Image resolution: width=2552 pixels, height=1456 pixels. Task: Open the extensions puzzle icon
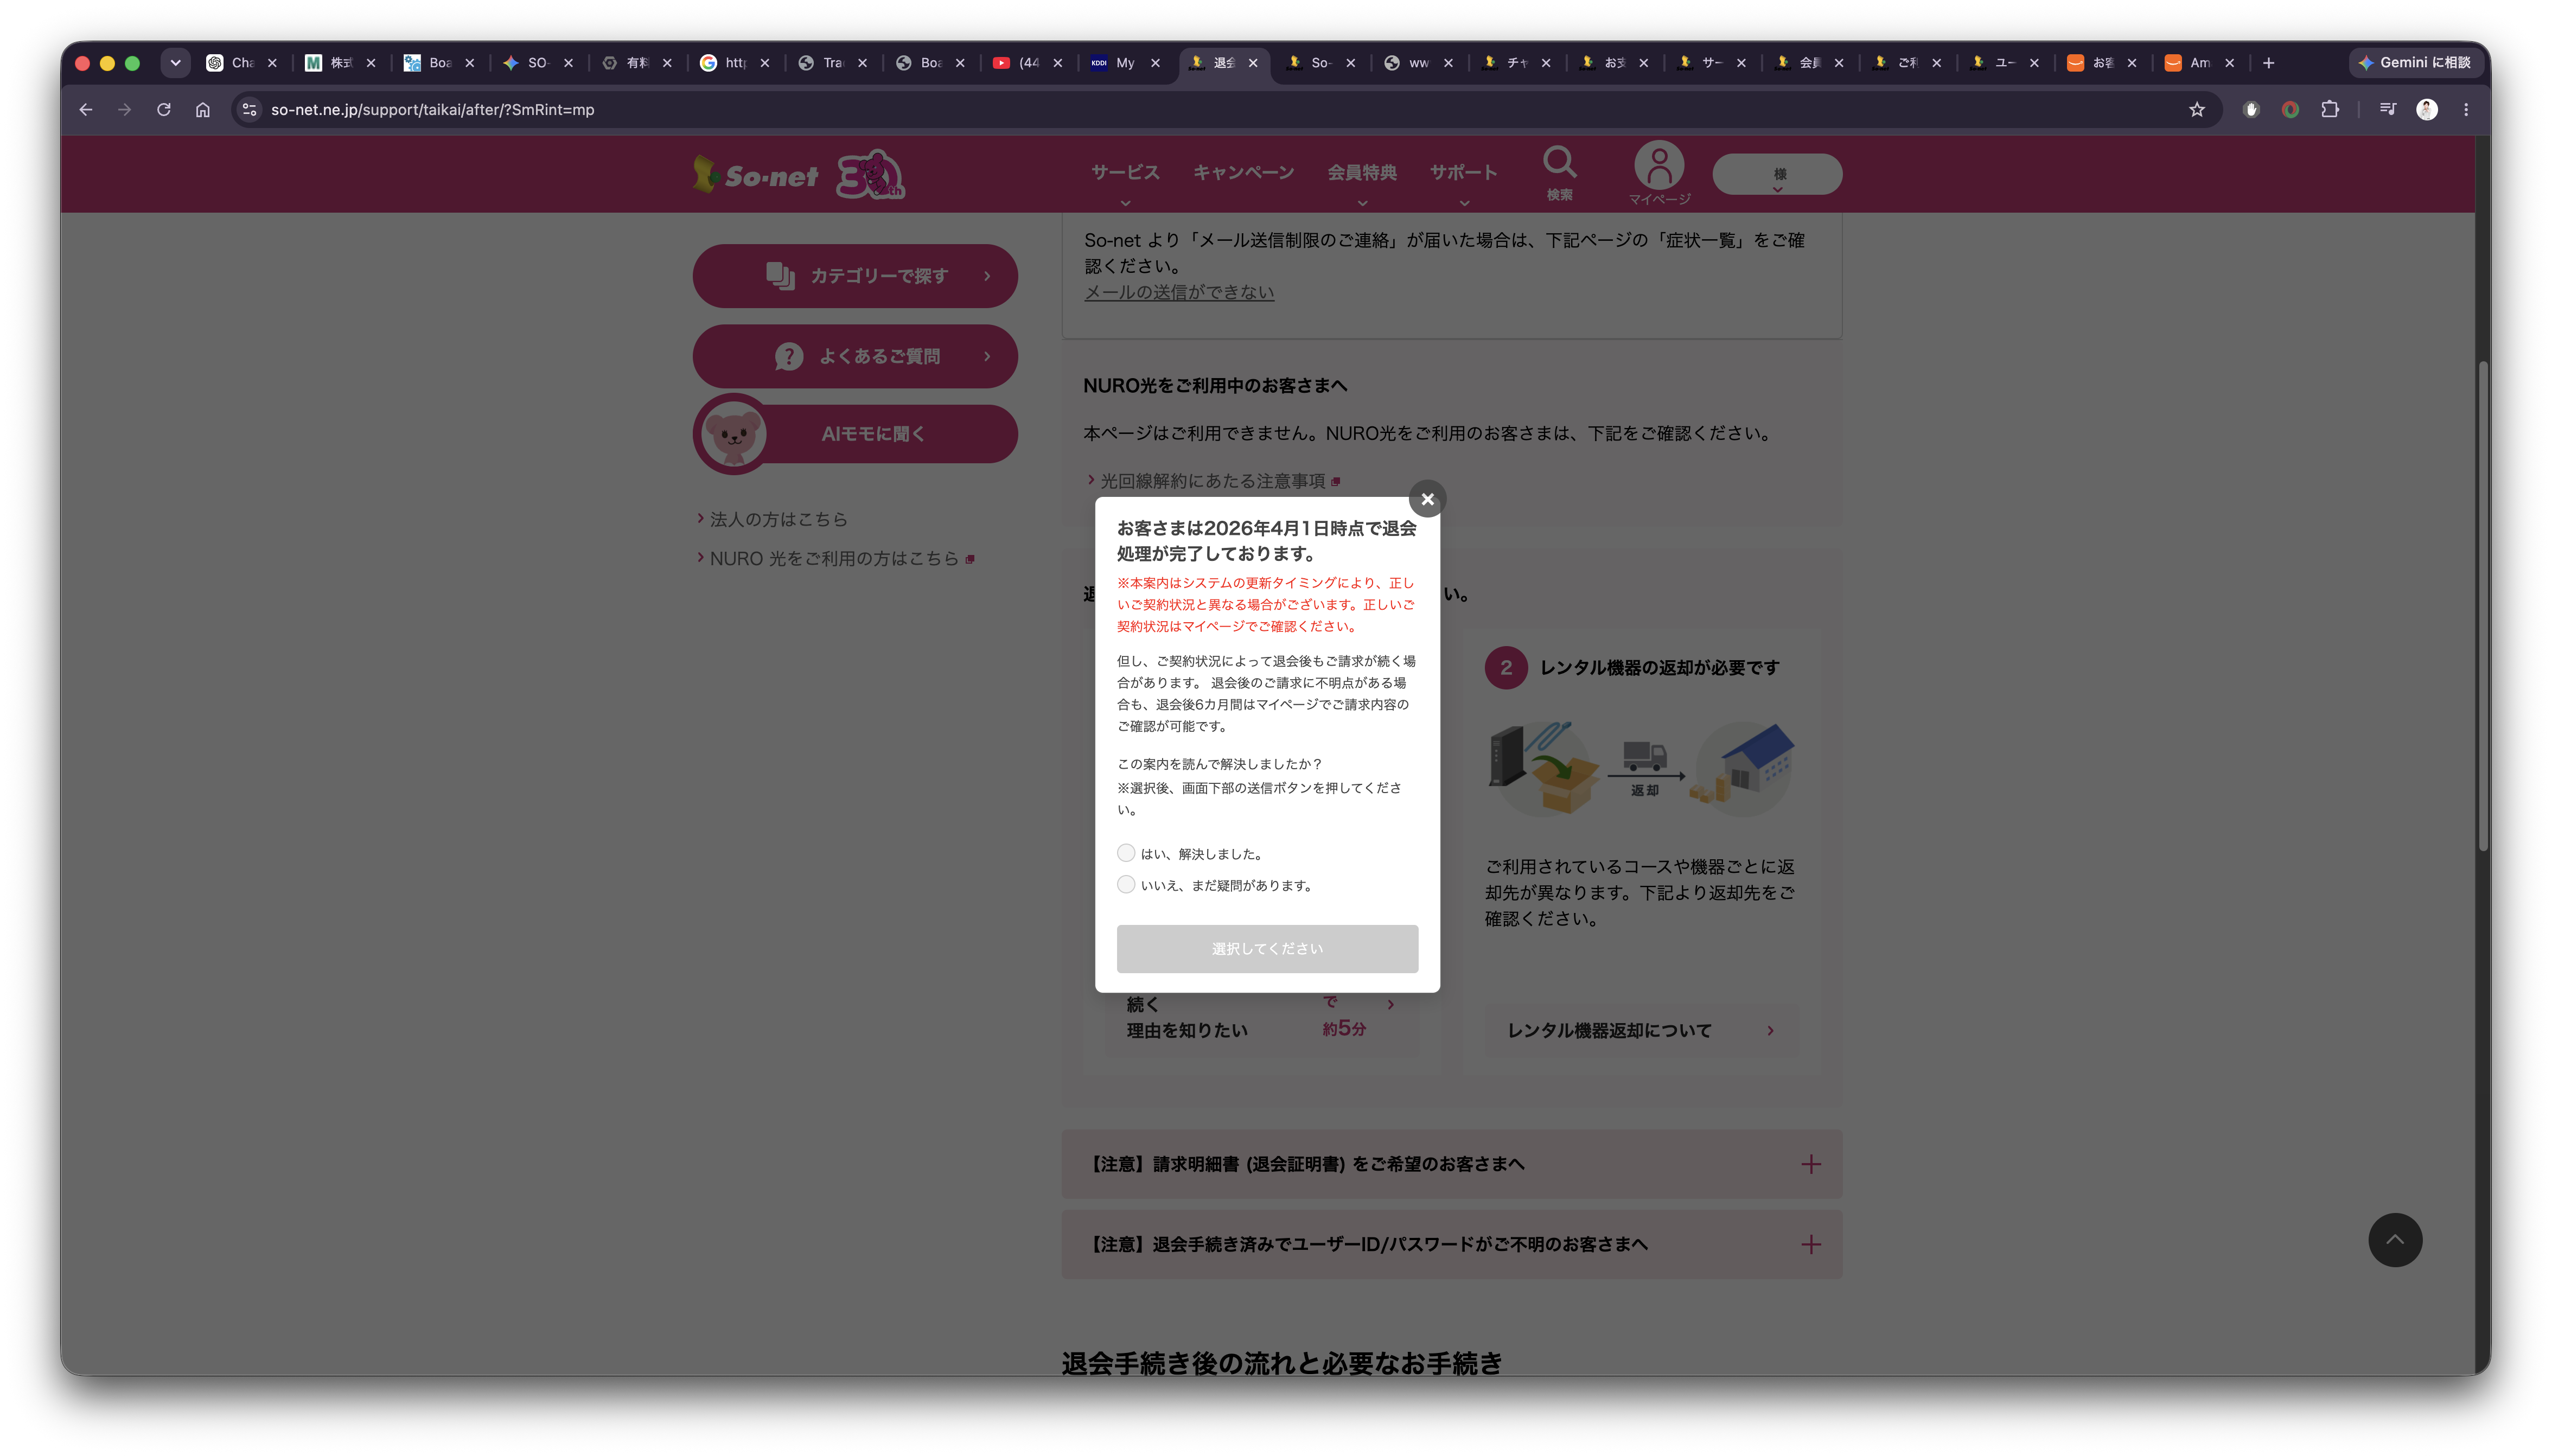tap(2330, 110)
